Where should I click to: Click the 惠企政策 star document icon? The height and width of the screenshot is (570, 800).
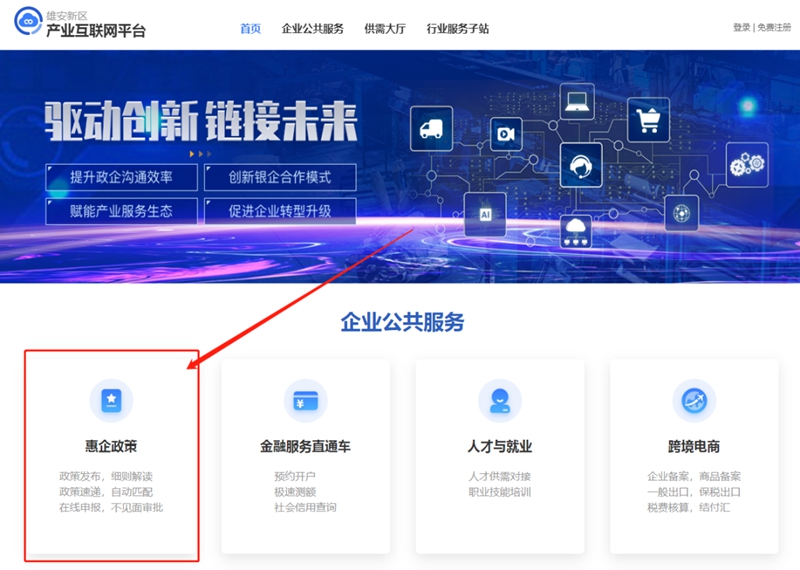111,400
